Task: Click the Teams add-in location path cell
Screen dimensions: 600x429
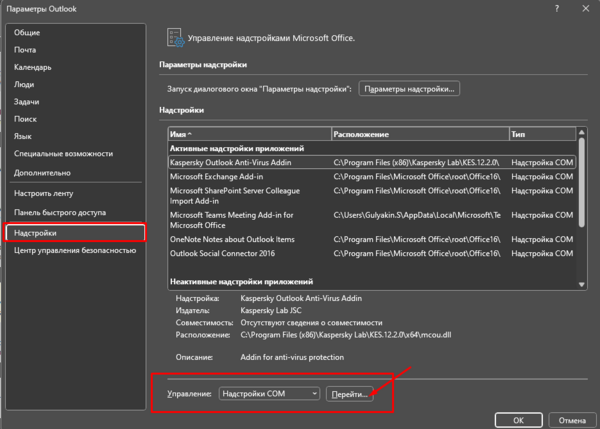Action: pos(417,215)
